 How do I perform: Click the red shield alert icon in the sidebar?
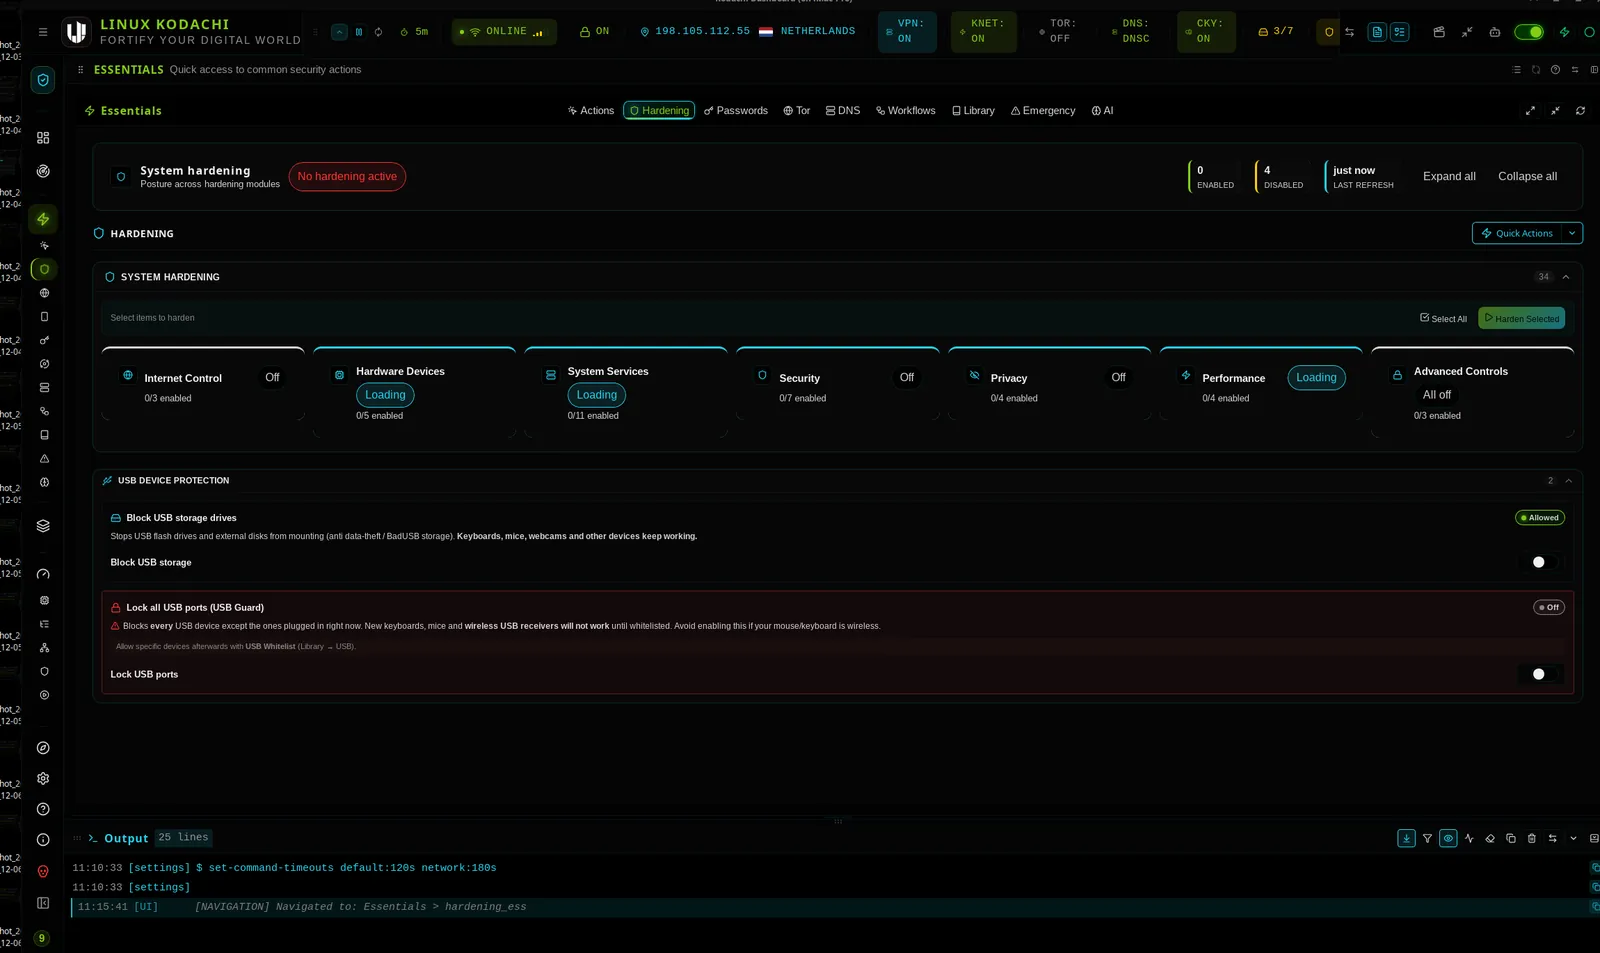43,872
